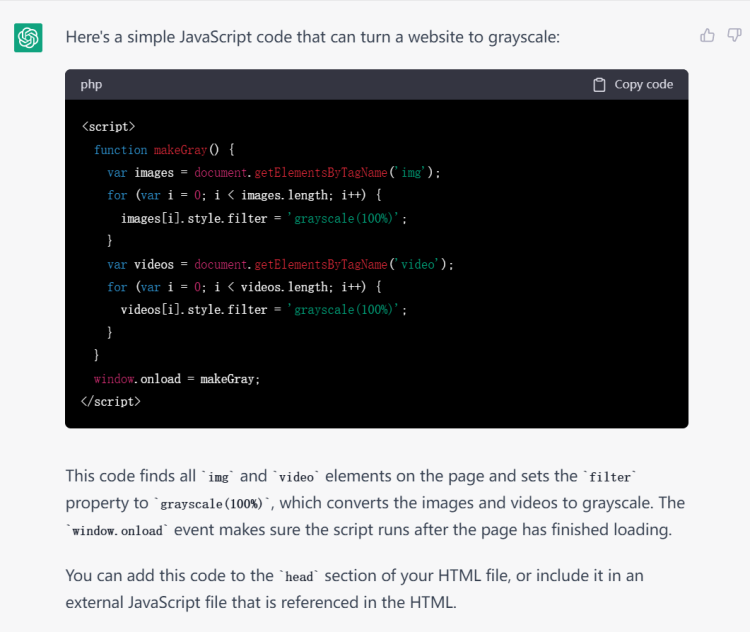Click the inline `head` code in last paragraph
Image resolution: width=750 pixels, height=632 pixels.
299,578
